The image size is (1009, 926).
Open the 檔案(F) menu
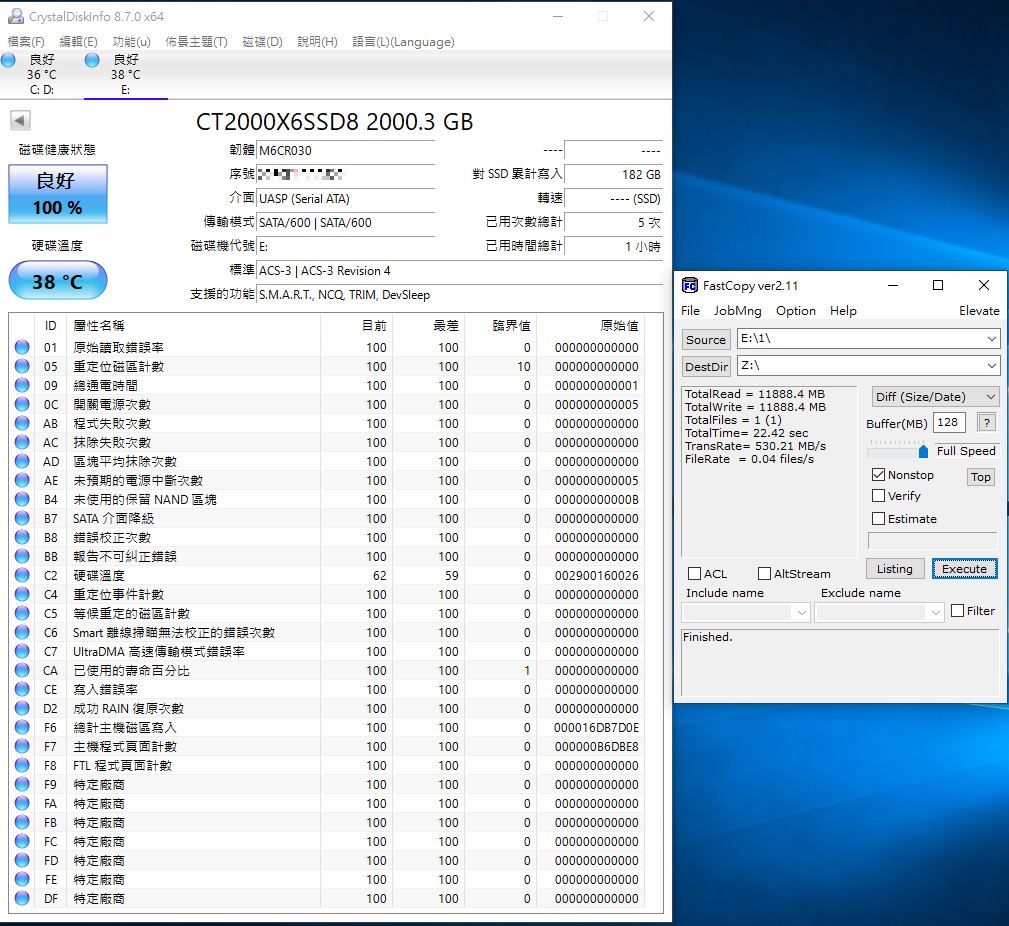[x=26, y=42]
